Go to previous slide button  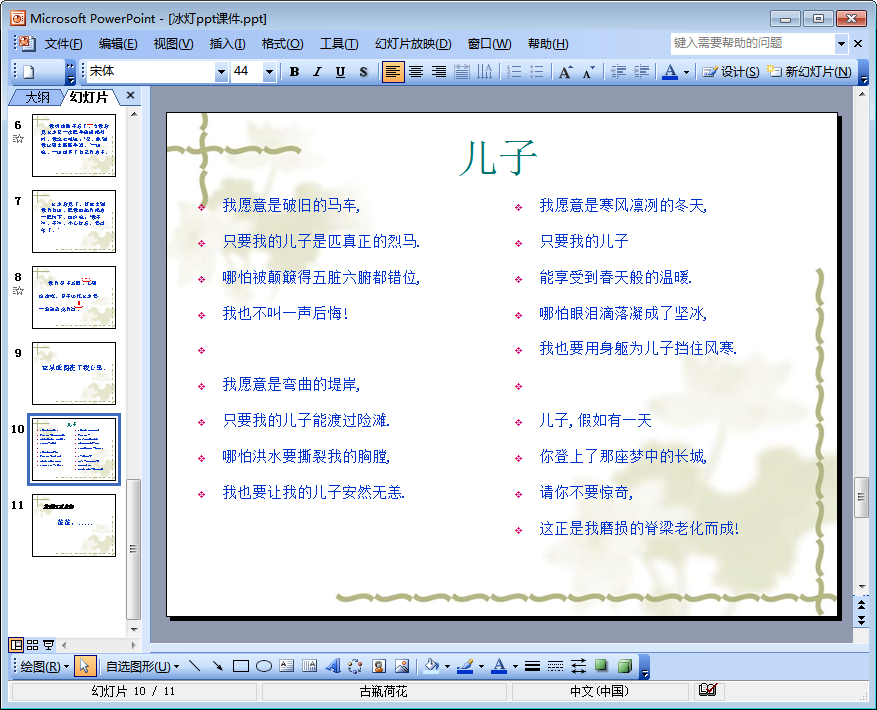tap(861, 606)
